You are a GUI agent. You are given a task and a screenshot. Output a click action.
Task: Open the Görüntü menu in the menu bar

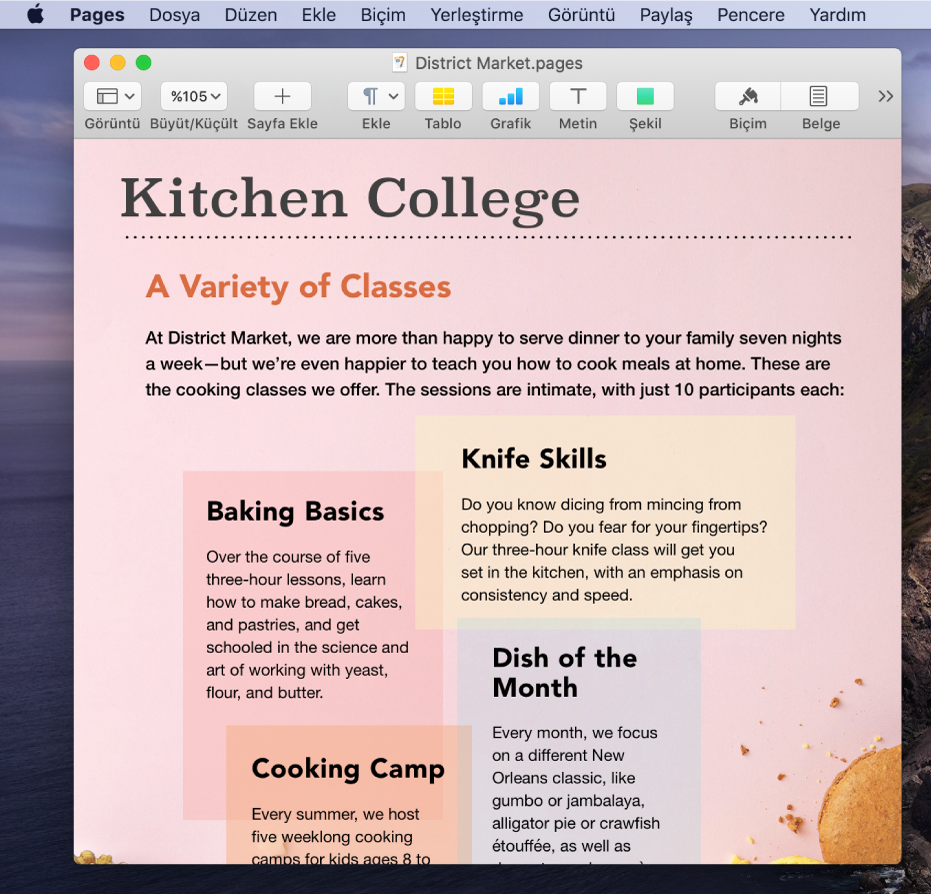[x=581, y=14]
